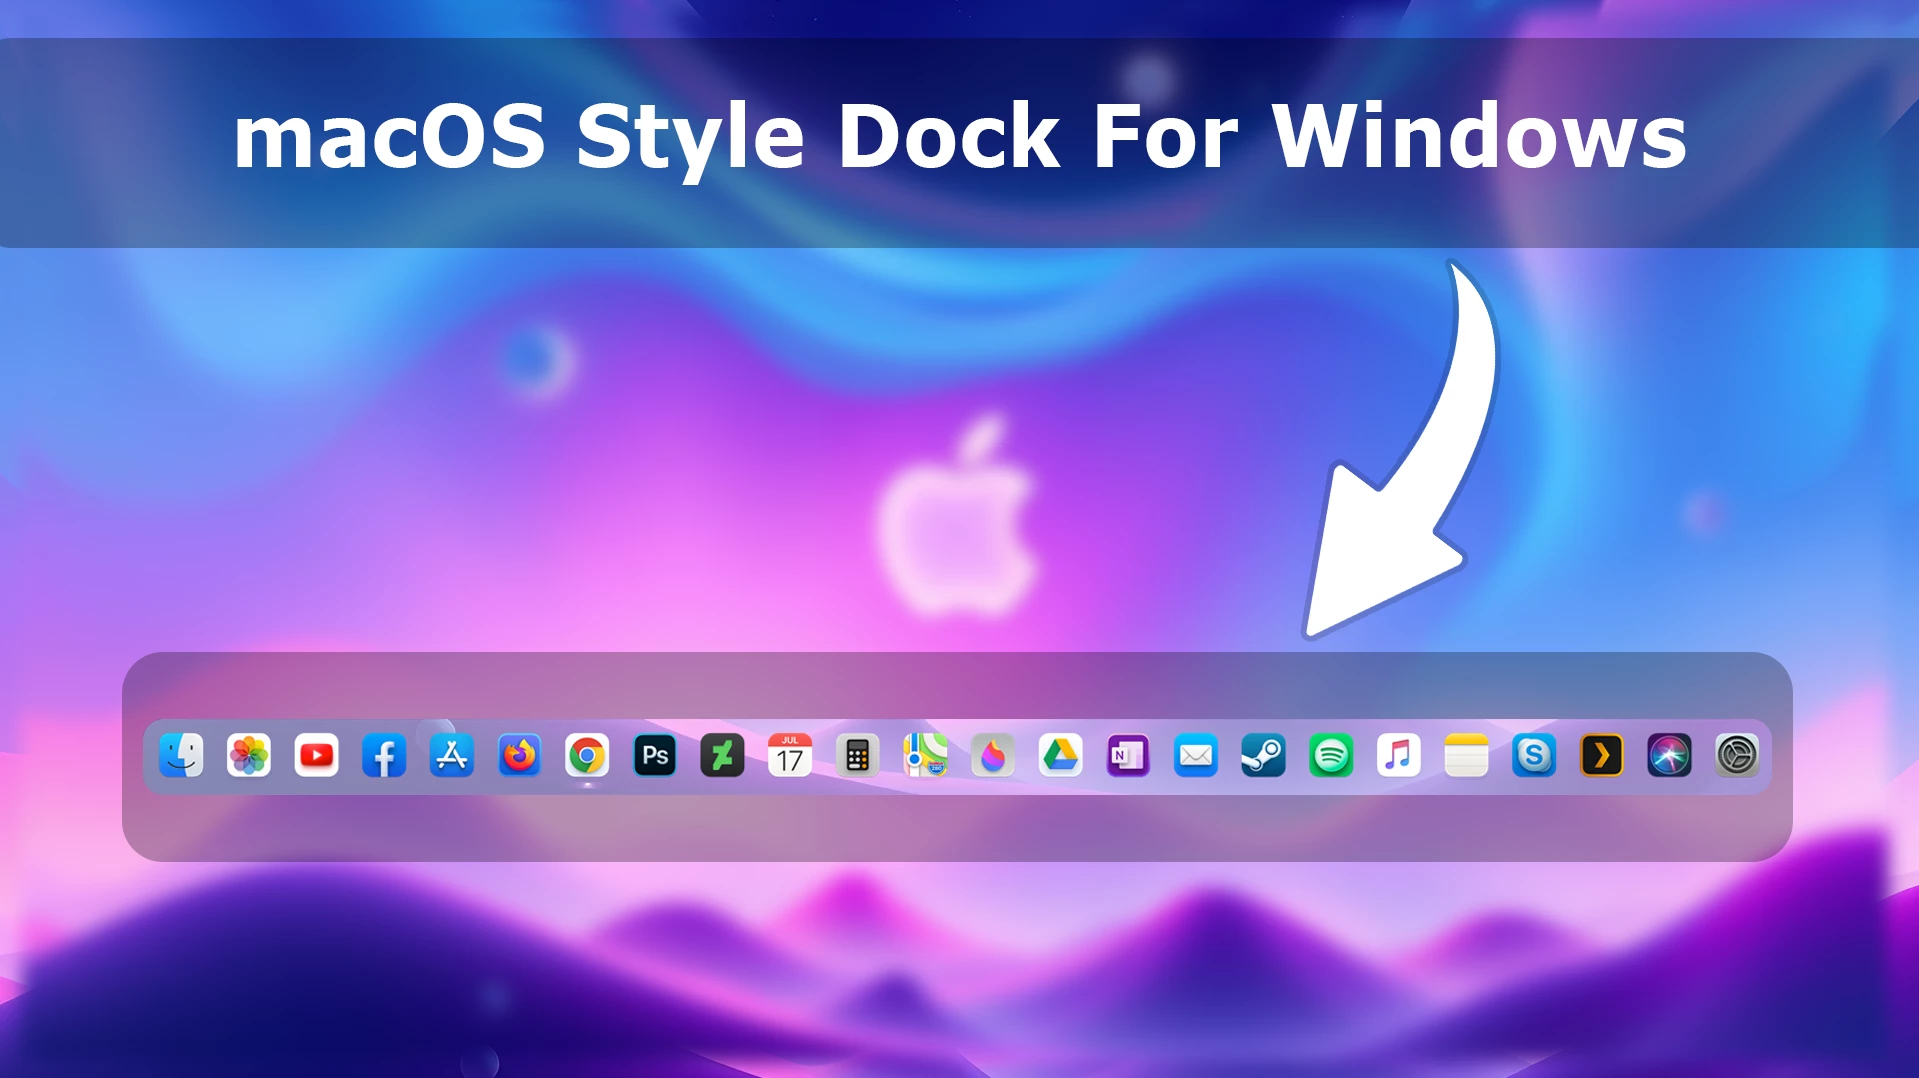Activate Siri from the dock
Screen dimensions: 1919x1078
1669,756
